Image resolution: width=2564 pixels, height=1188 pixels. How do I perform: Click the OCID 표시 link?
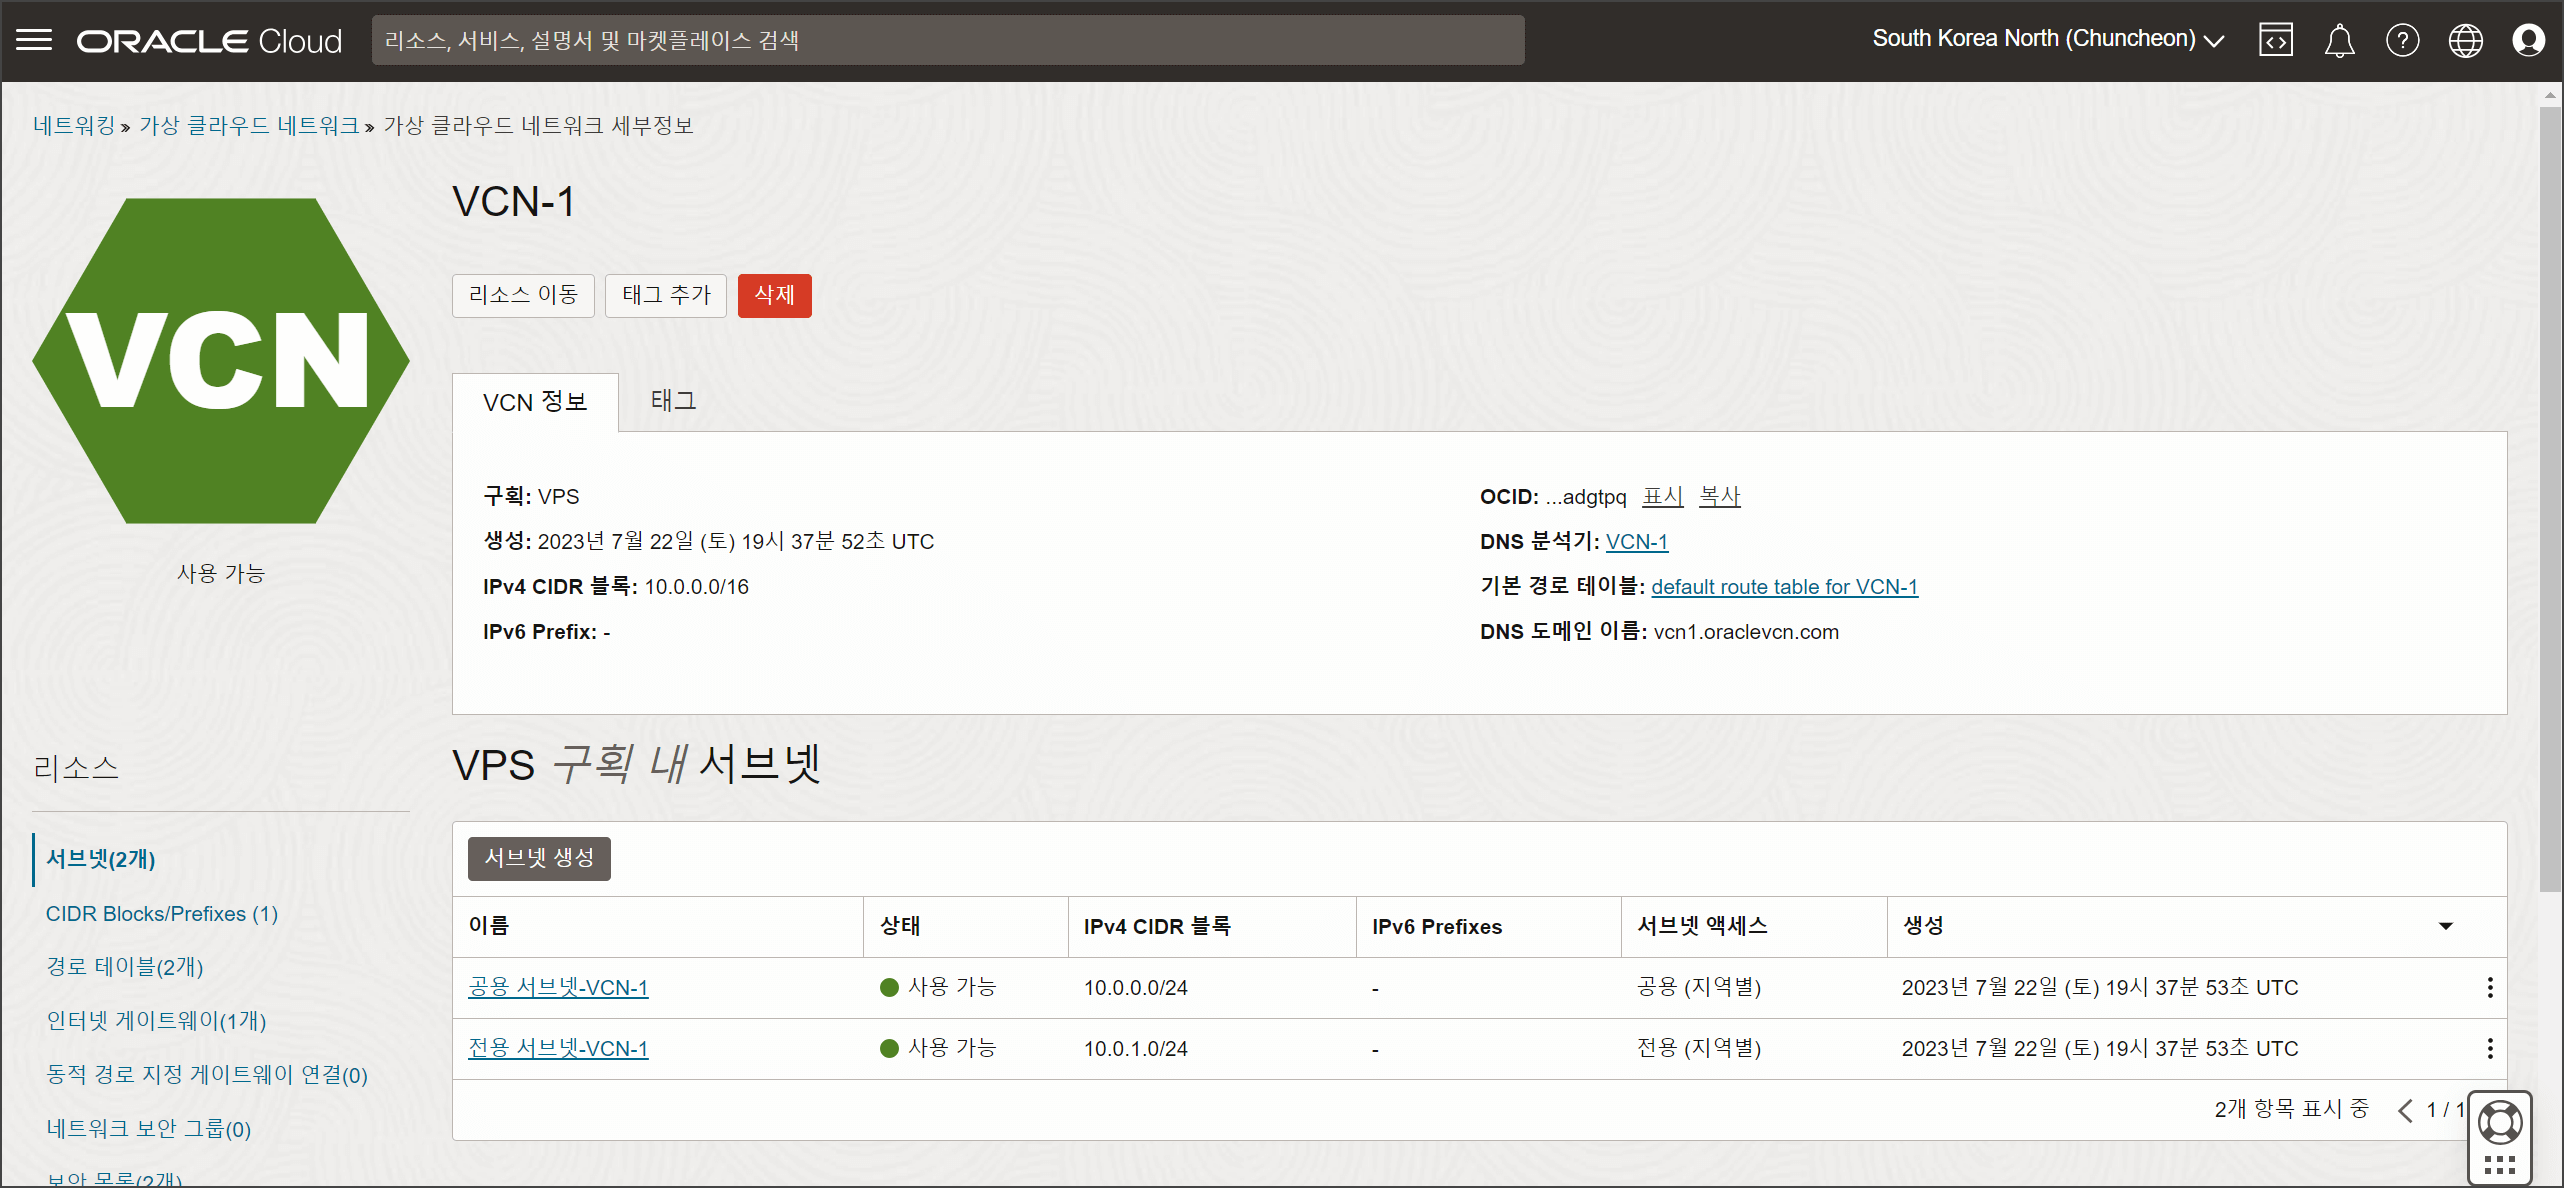tap(1663, 496)
